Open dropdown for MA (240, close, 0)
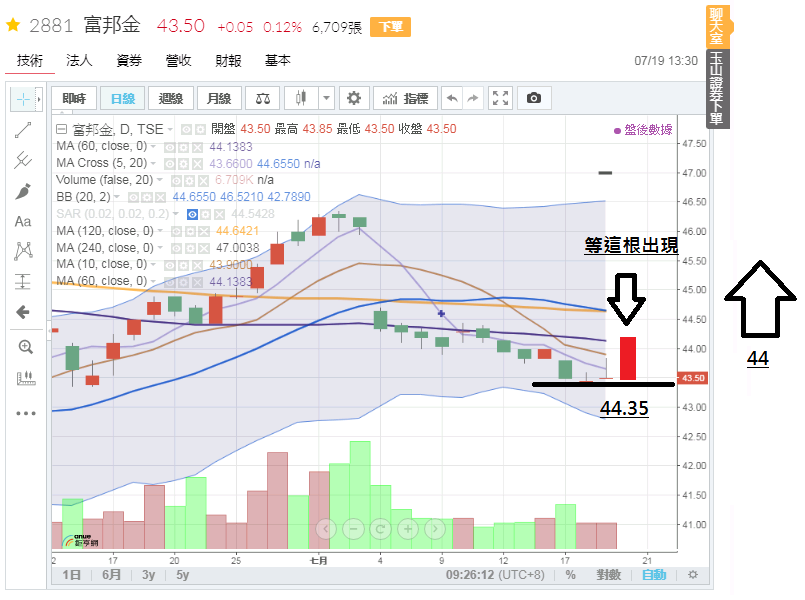Viewport: 805px width, 600px height. coord(160,248)
